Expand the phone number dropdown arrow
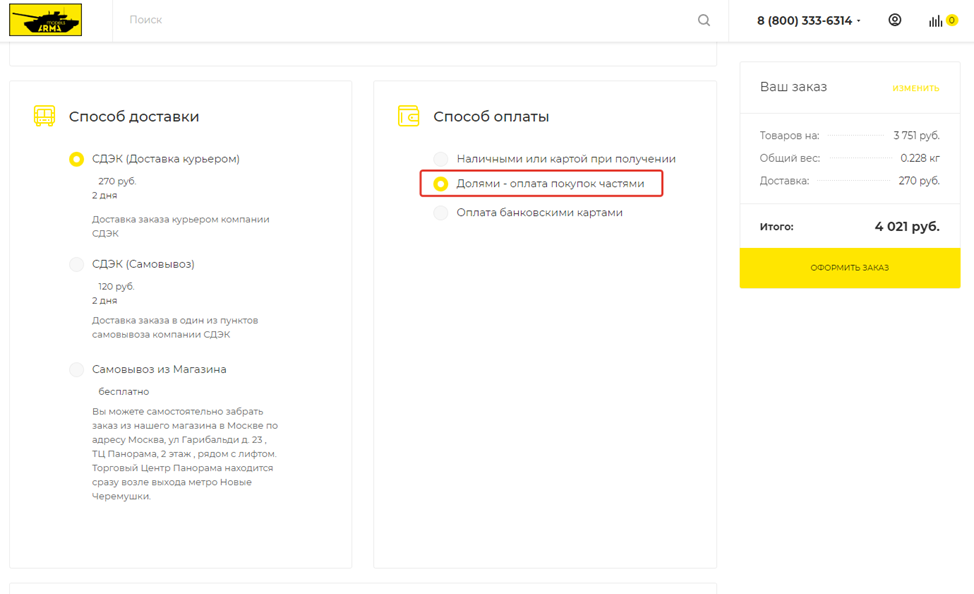The height and width of the screenshot is (594, 974). click(859, 21)
